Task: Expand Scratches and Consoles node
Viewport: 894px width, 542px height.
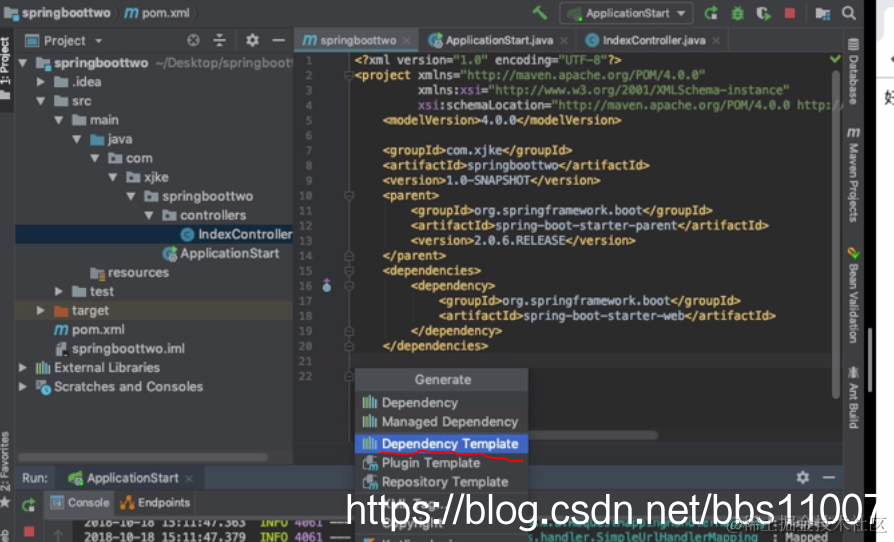Action: click(23, 386)
